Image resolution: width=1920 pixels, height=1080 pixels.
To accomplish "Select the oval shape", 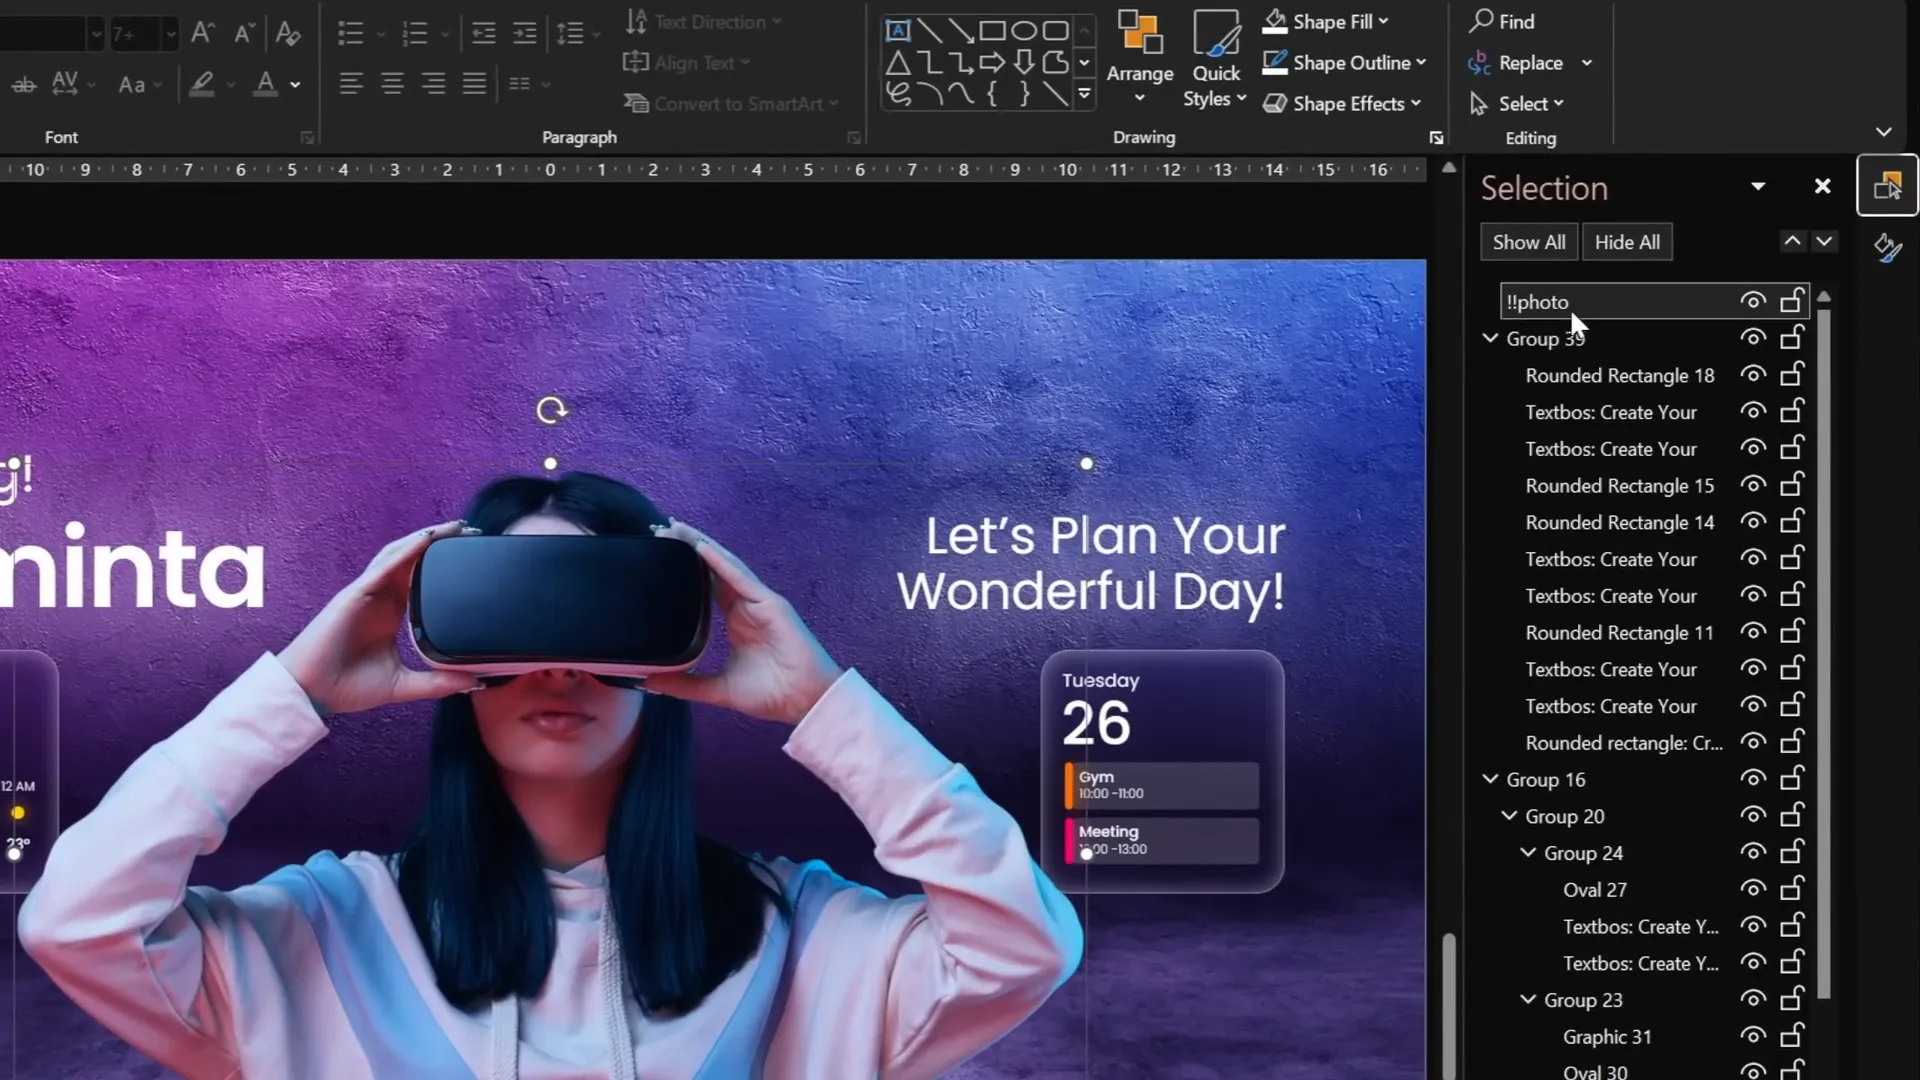I will coord(1024,31).
